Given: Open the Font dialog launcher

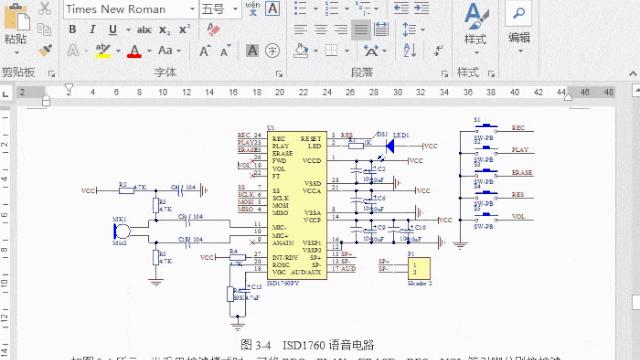Looking at the screenshot, I should tap(279, 74).
